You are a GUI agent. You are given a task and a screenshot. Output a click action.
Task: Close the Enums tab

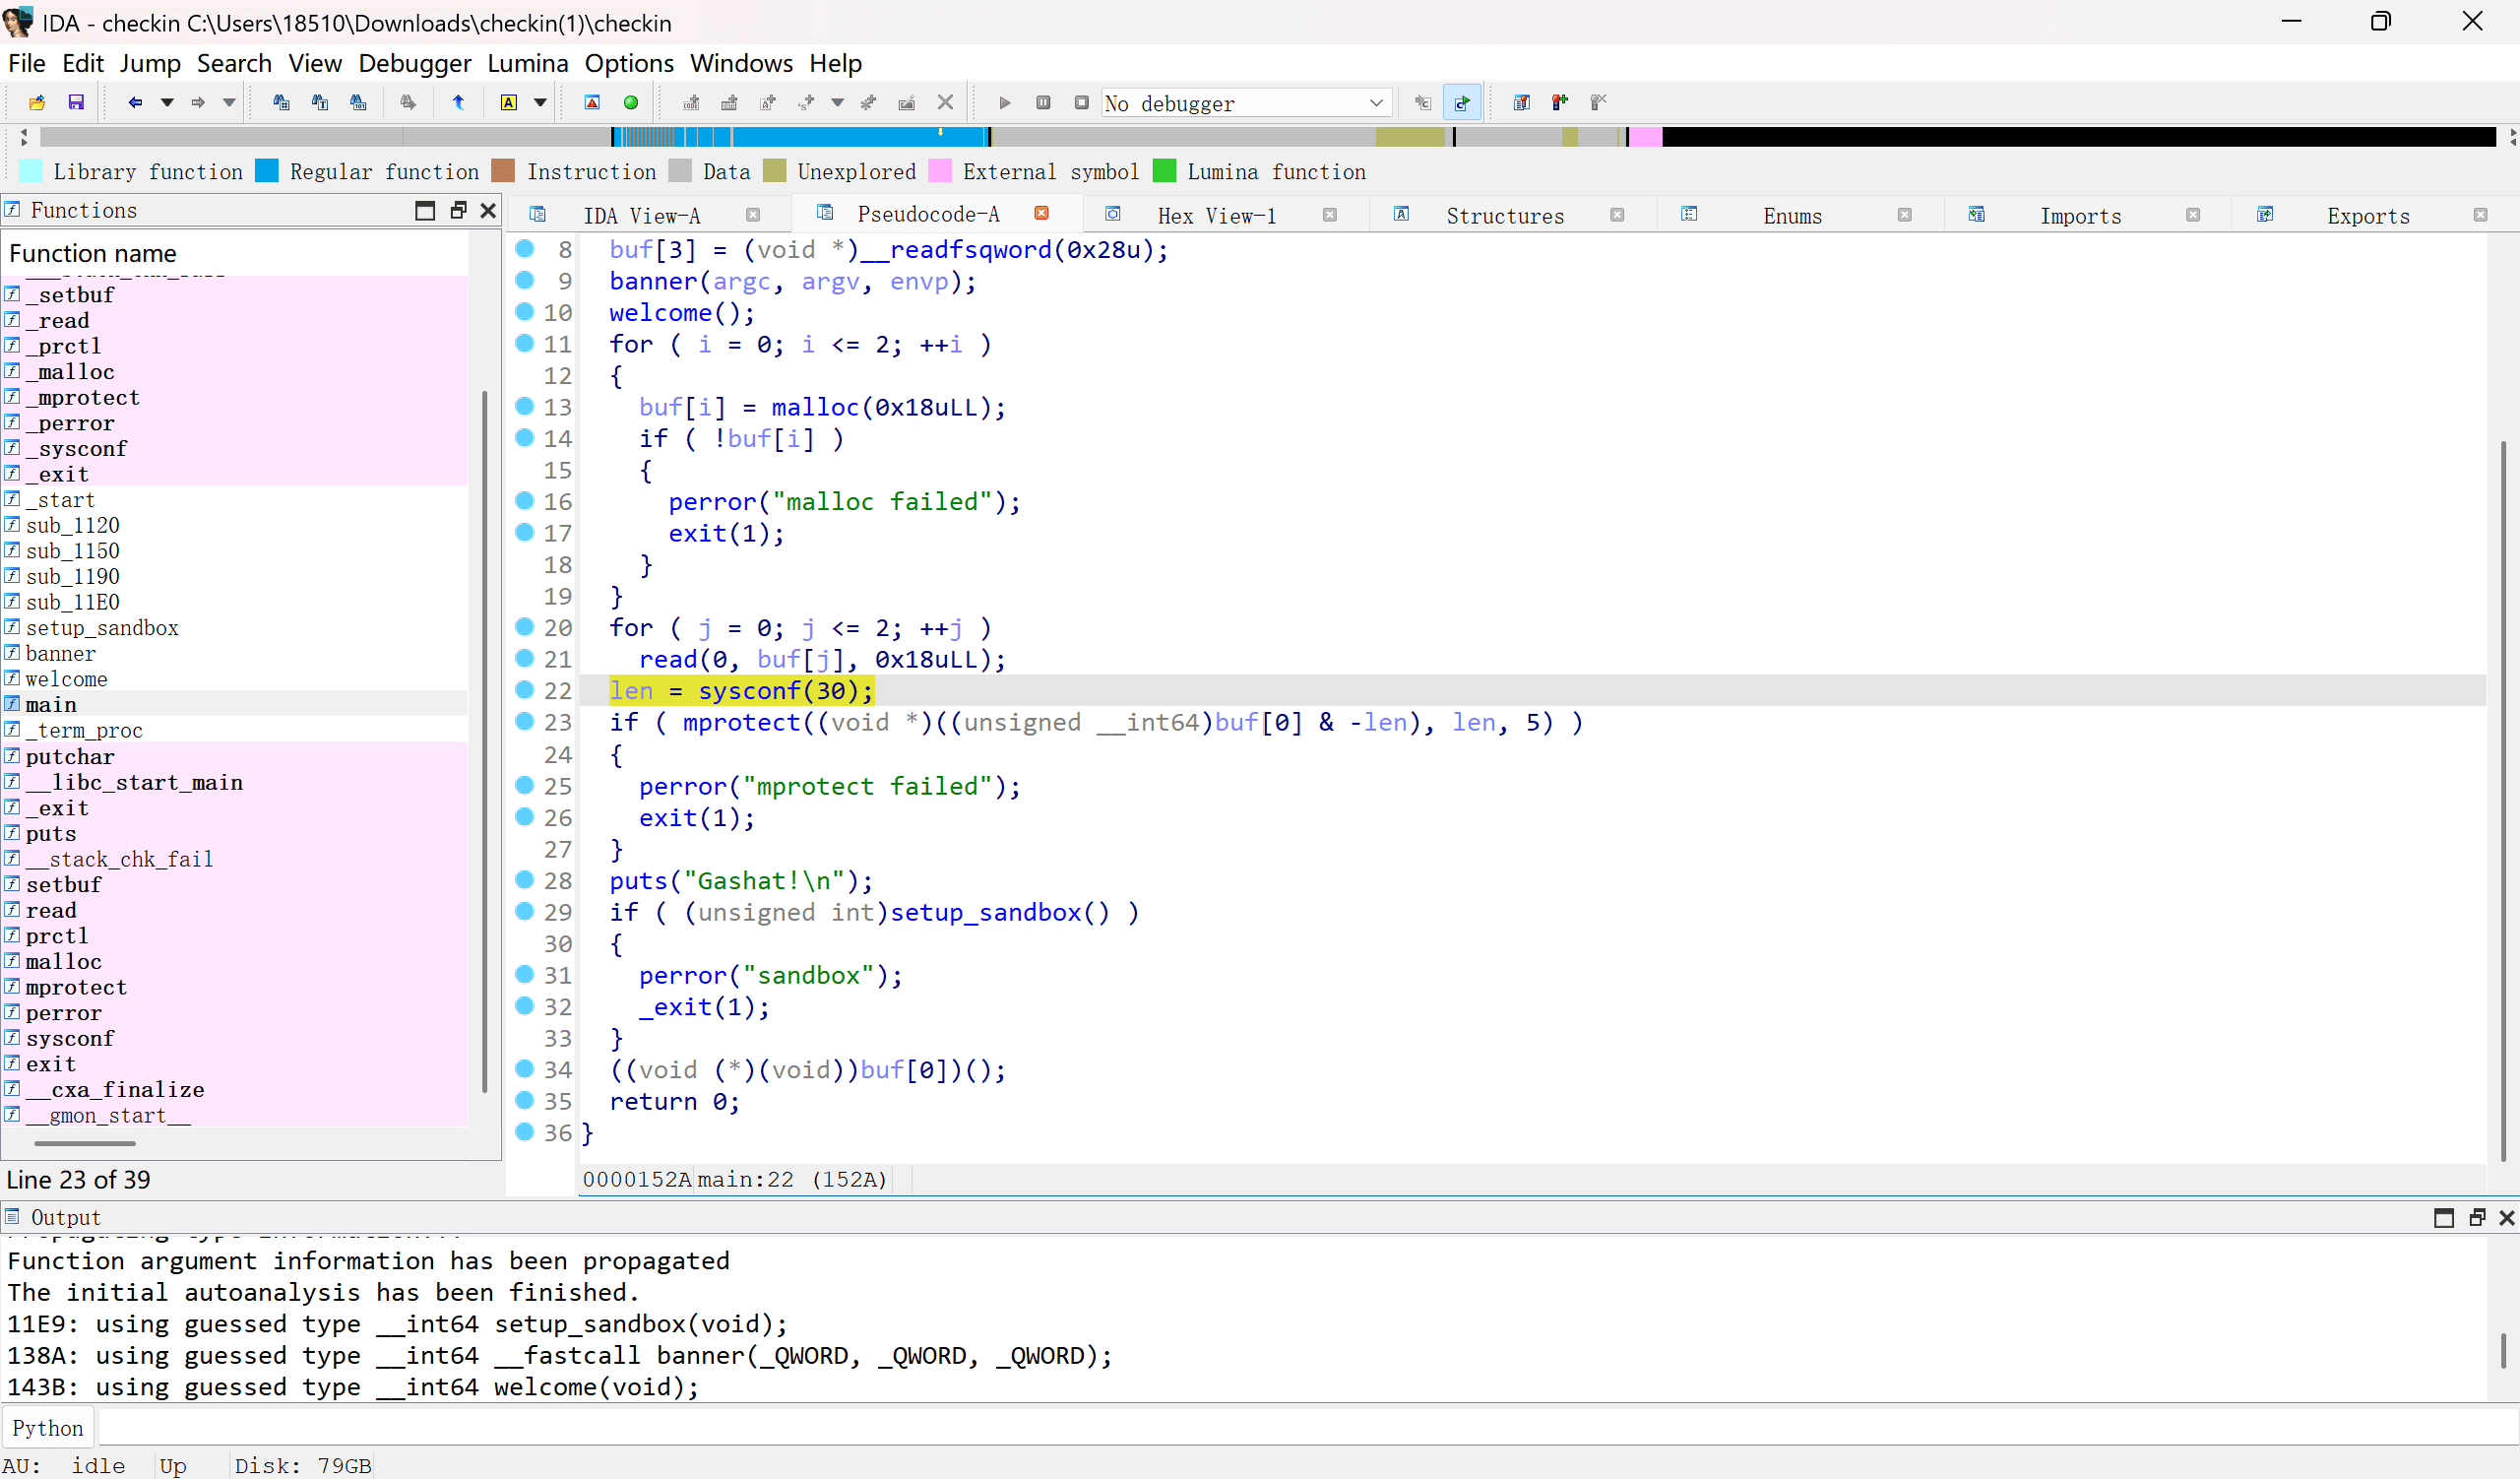(x=1904, y=215)
